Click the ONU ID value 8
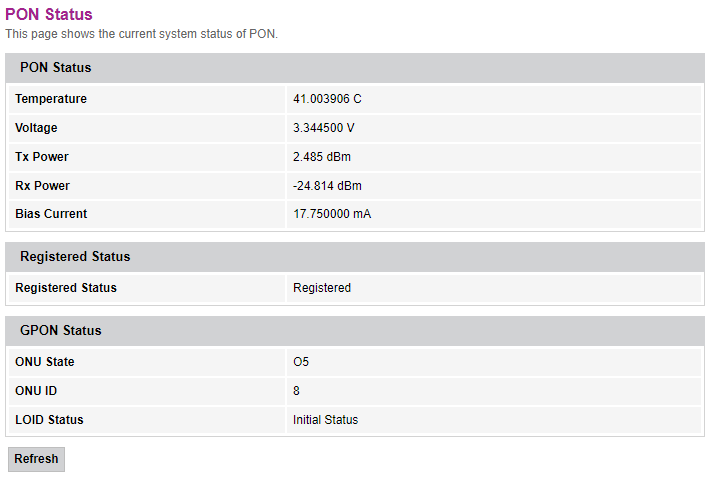Image resolution: width=714 pixels, height=477 pixels. coord(296,391)
